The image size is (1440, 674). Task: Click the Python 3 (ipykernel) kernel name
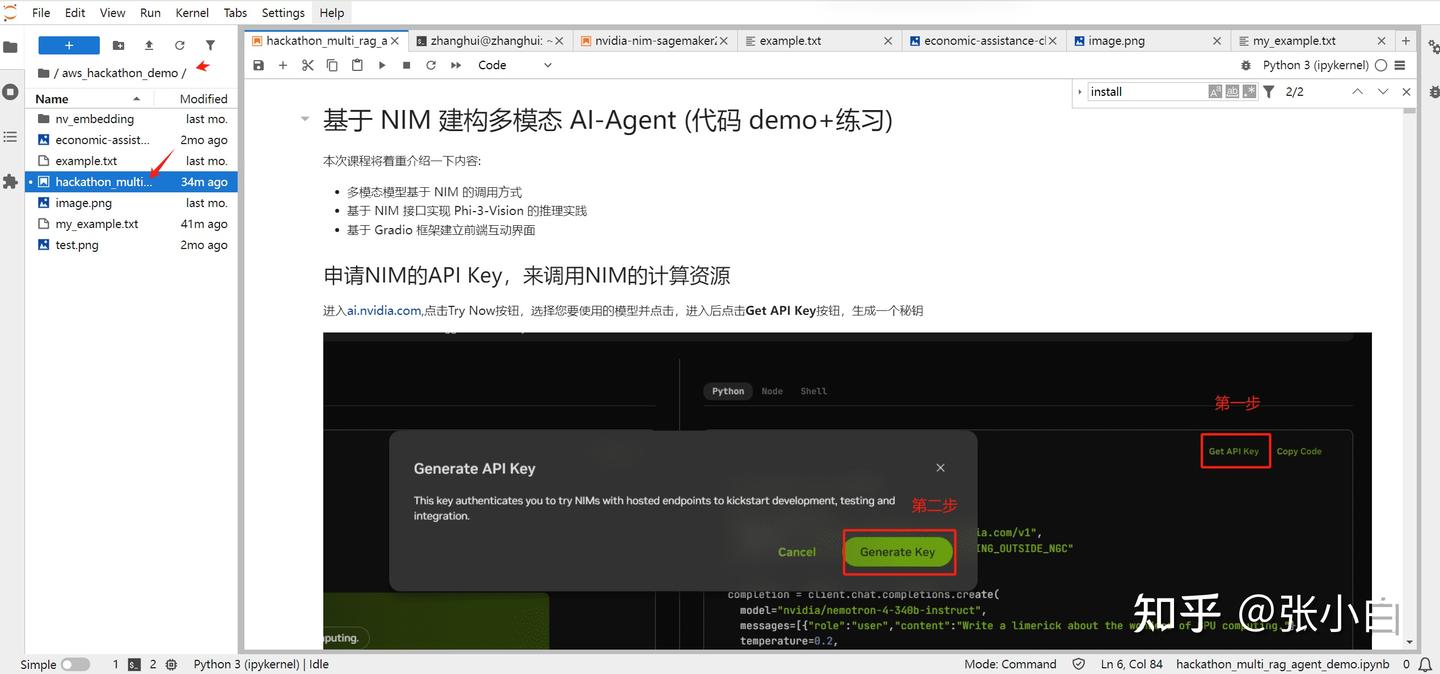pos(1316,65)
